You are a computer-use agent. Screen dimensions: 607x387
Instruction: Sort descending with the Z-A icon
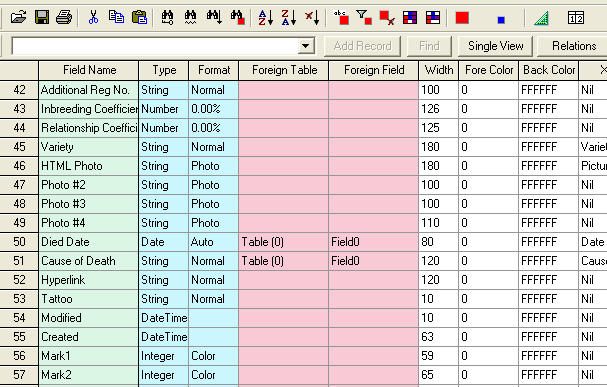pyautogui.click(x=289, y=17)
